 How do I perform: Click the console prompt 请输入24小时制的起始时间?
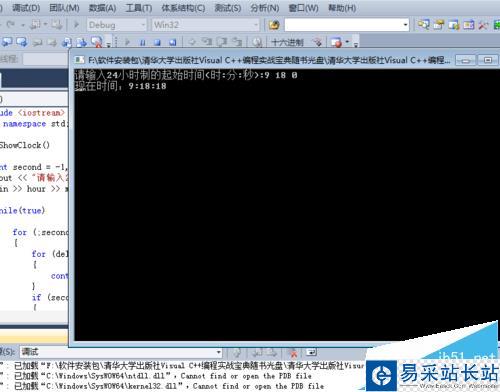140,75
